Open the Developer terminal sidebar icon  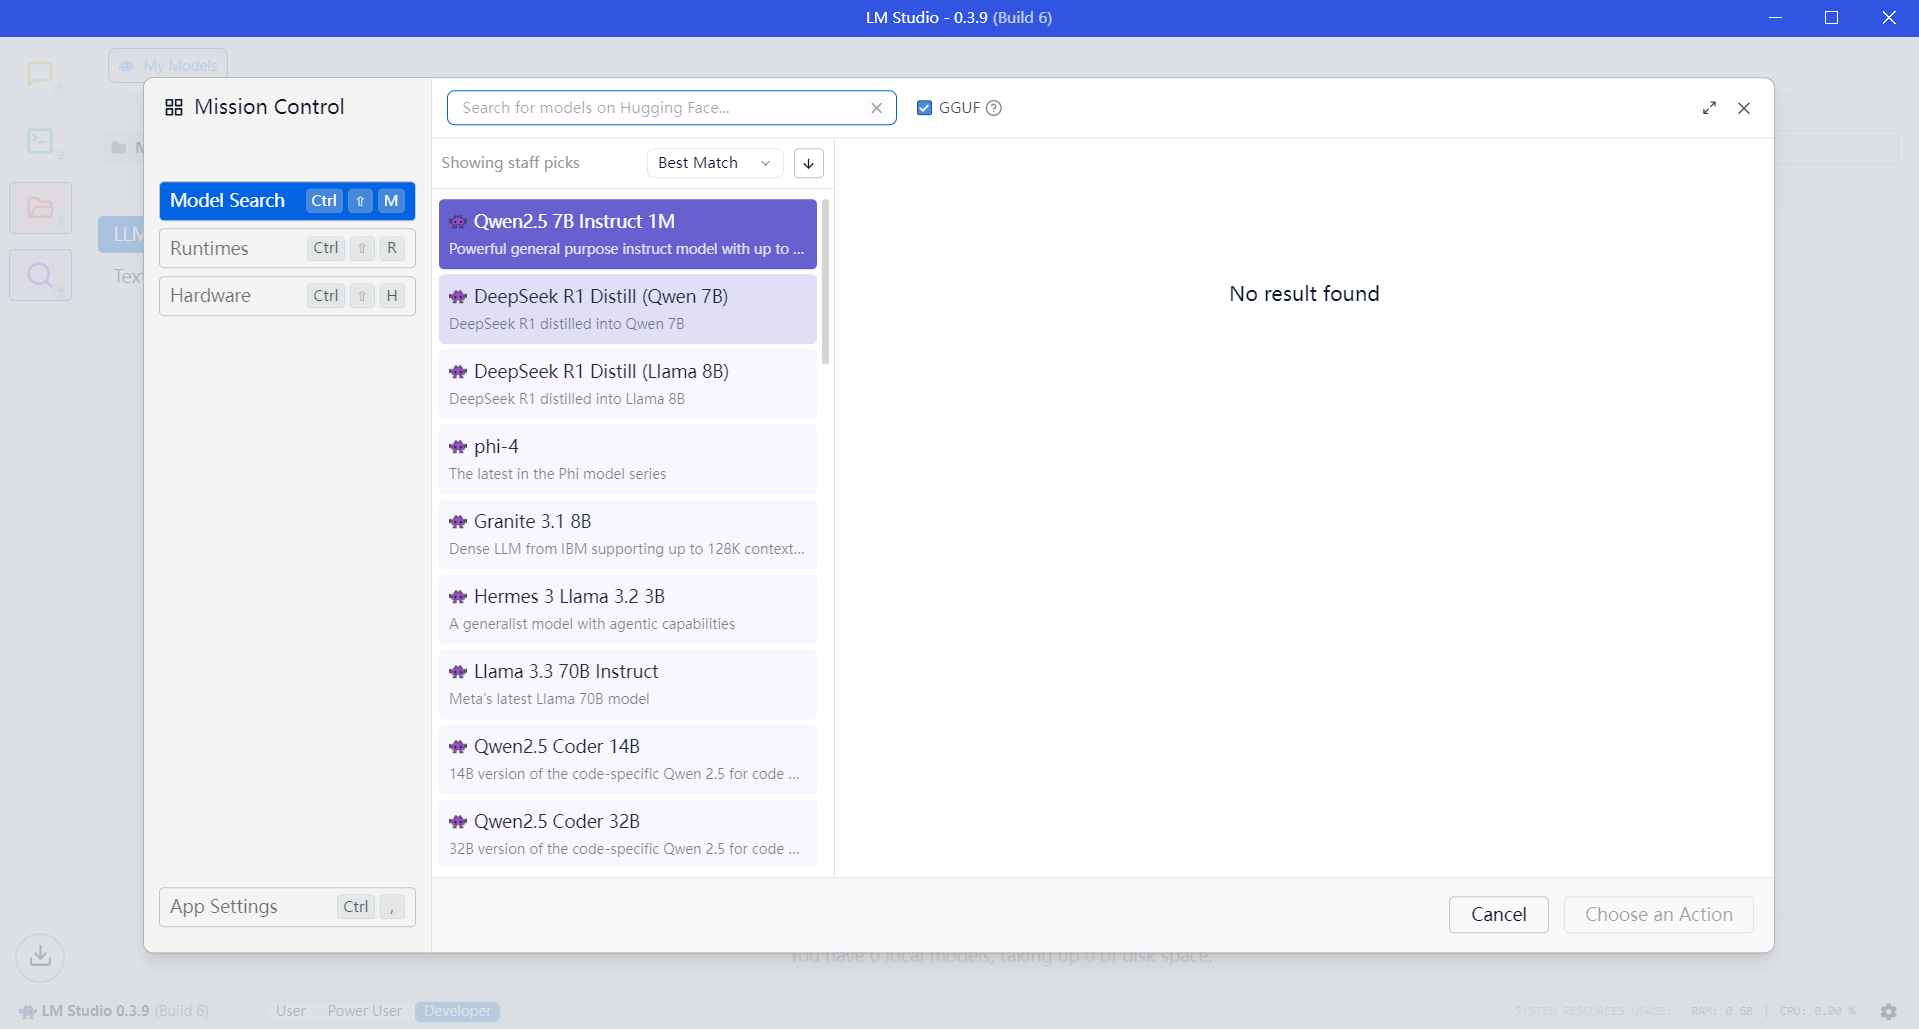[x=40, y=140]
